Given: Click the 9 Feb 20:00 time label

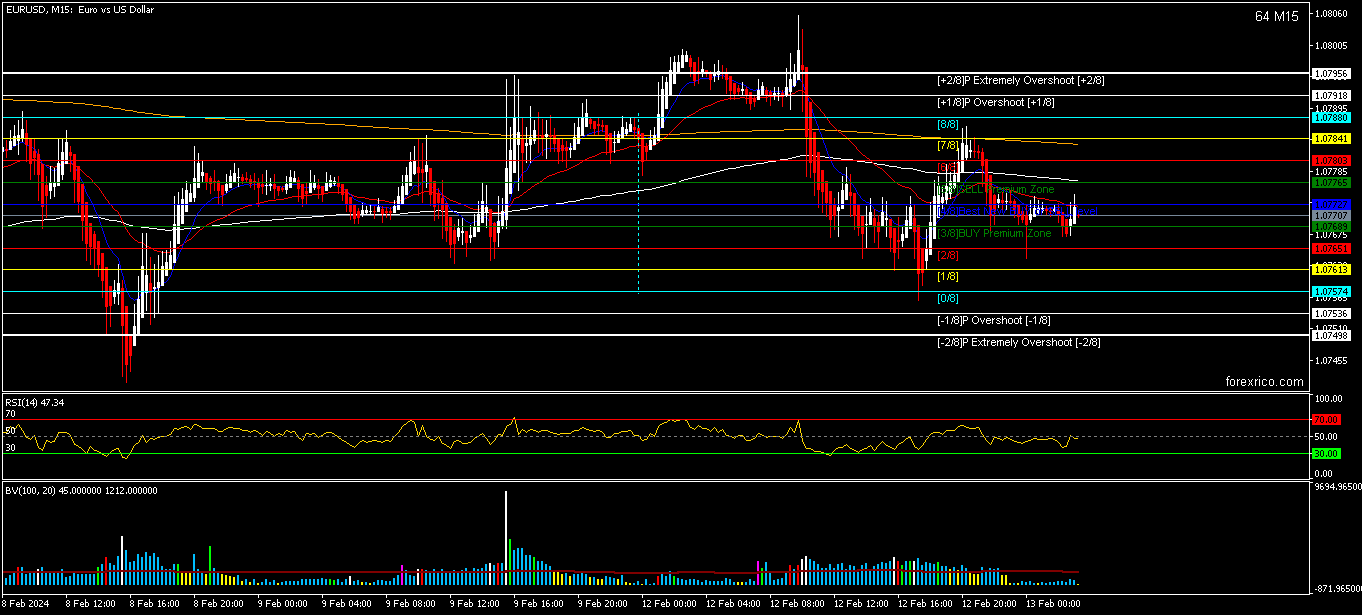Looking at the screenshot, I should pos(603,604).
